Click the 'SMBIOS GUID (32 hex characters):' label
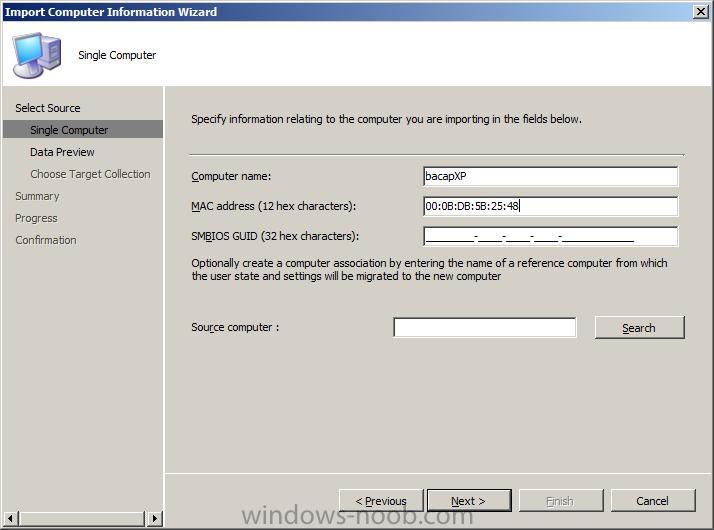 coord(275,236)
